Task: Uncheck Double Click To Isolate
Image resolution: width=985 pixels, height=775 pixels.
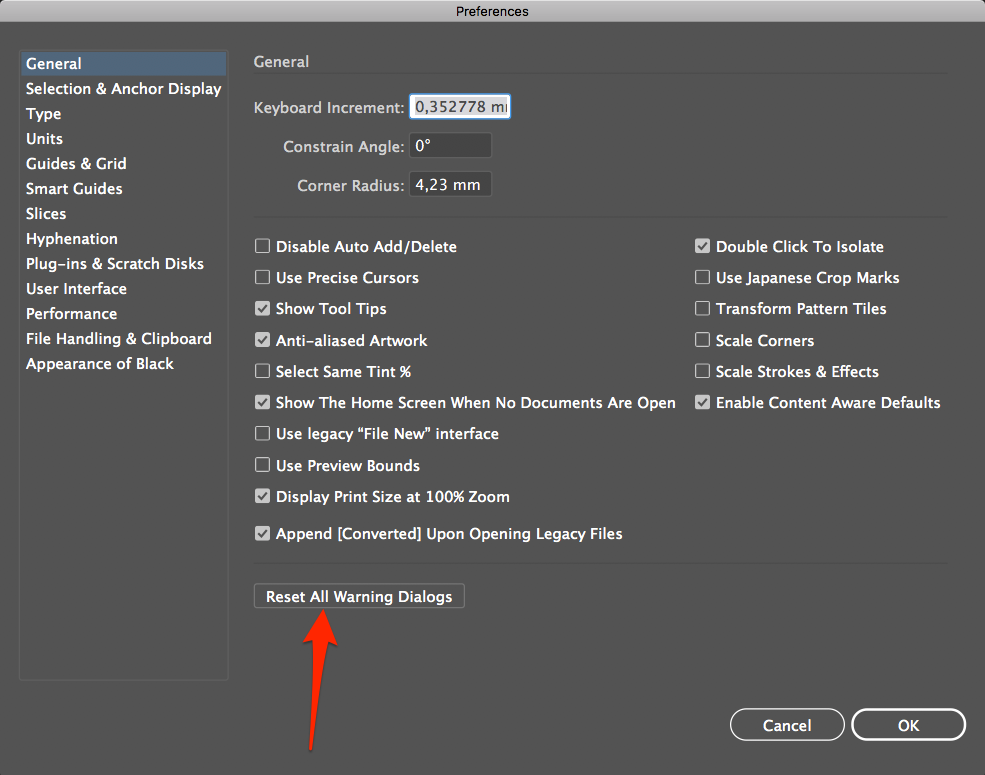Action: [703, 247]
